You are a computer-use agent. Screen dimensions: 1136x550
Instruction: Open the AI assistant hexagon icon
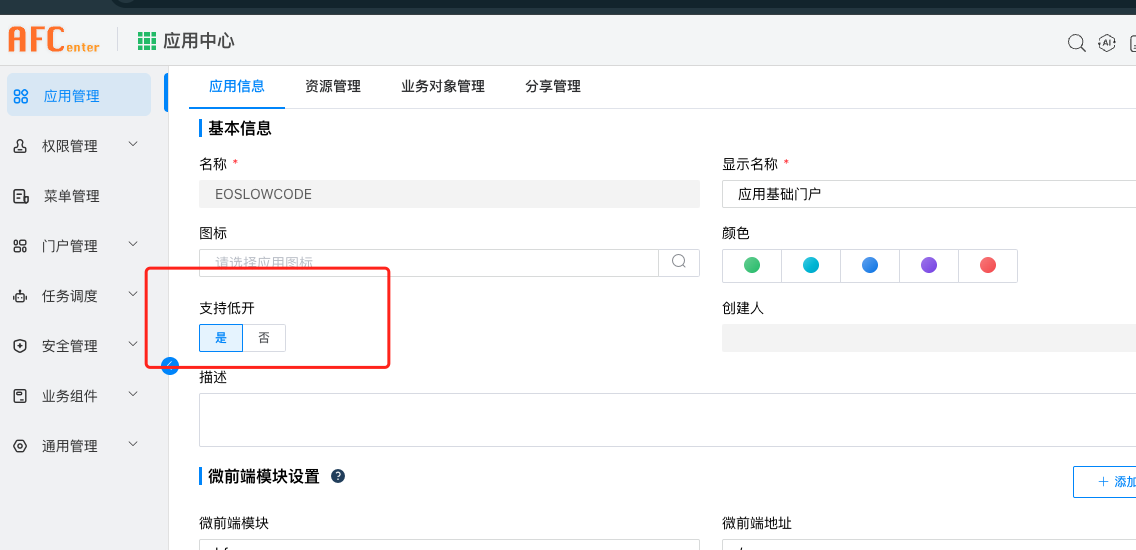point(1106,43)
